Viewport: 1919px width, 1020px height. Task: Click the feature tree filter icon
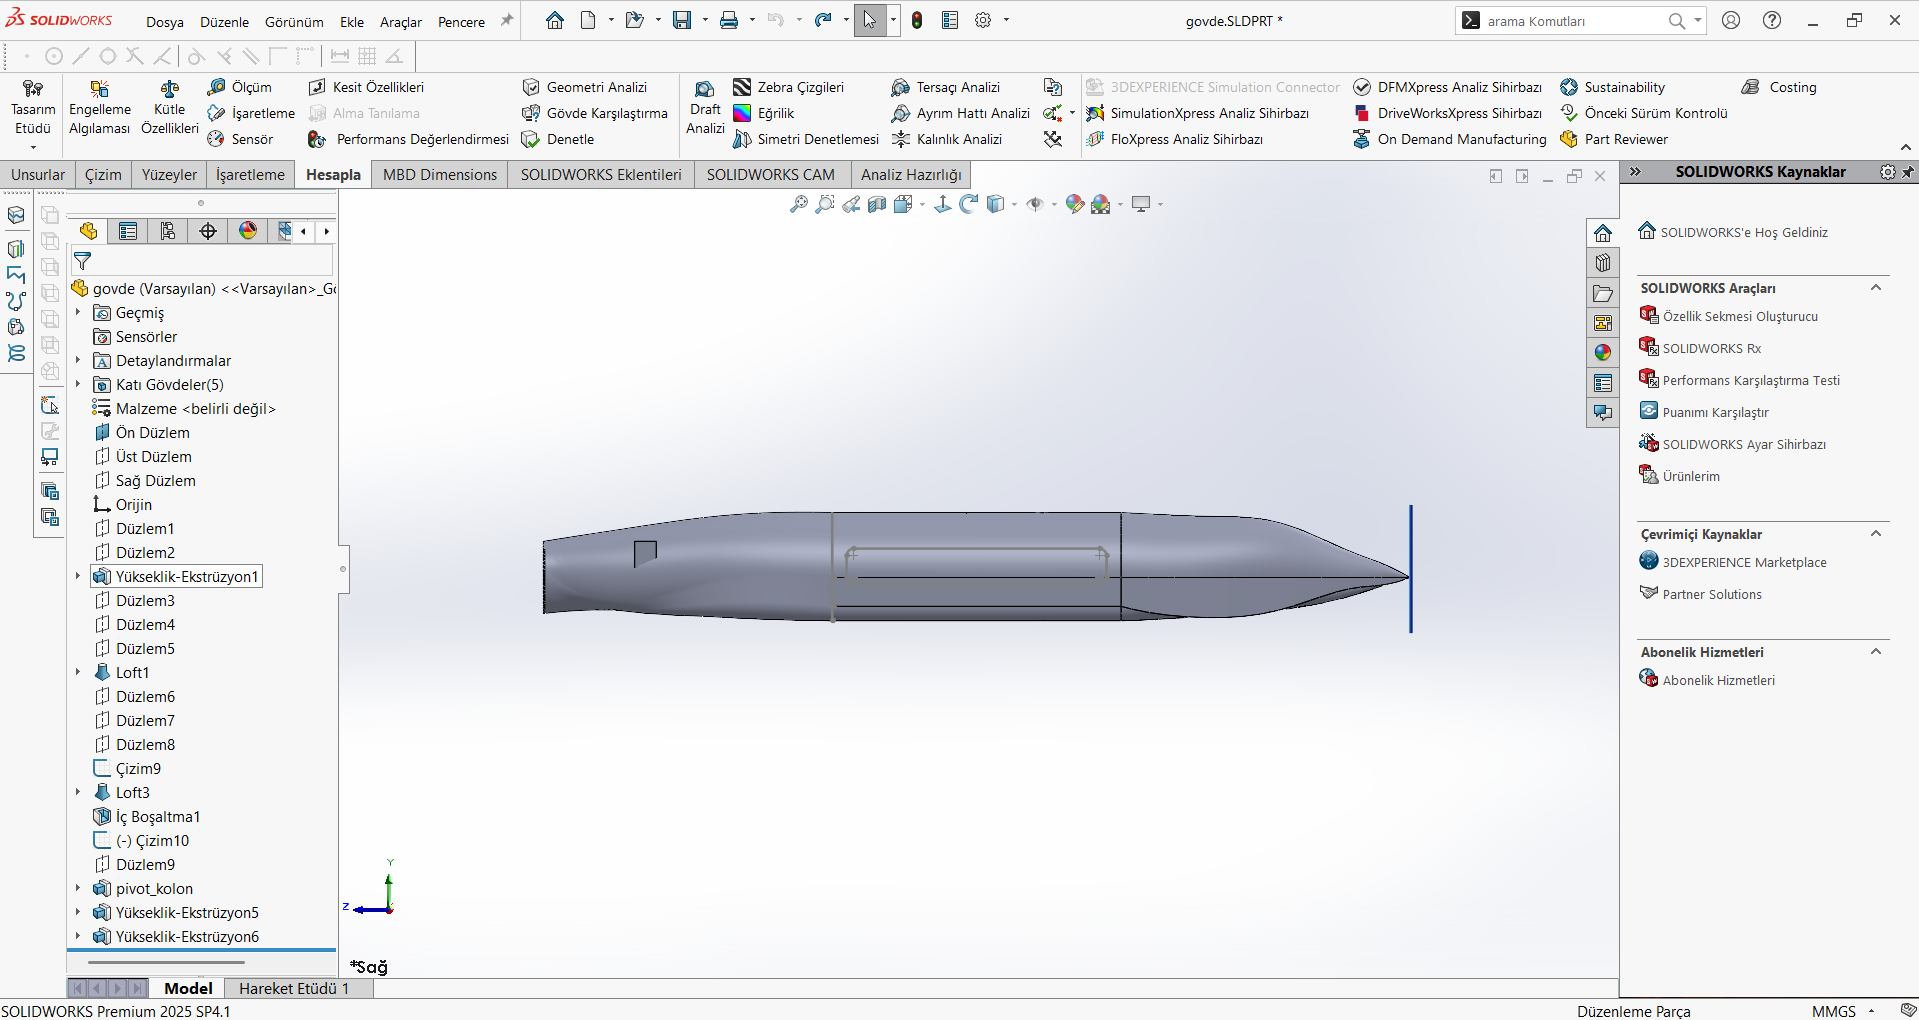[x=83, y=261]
